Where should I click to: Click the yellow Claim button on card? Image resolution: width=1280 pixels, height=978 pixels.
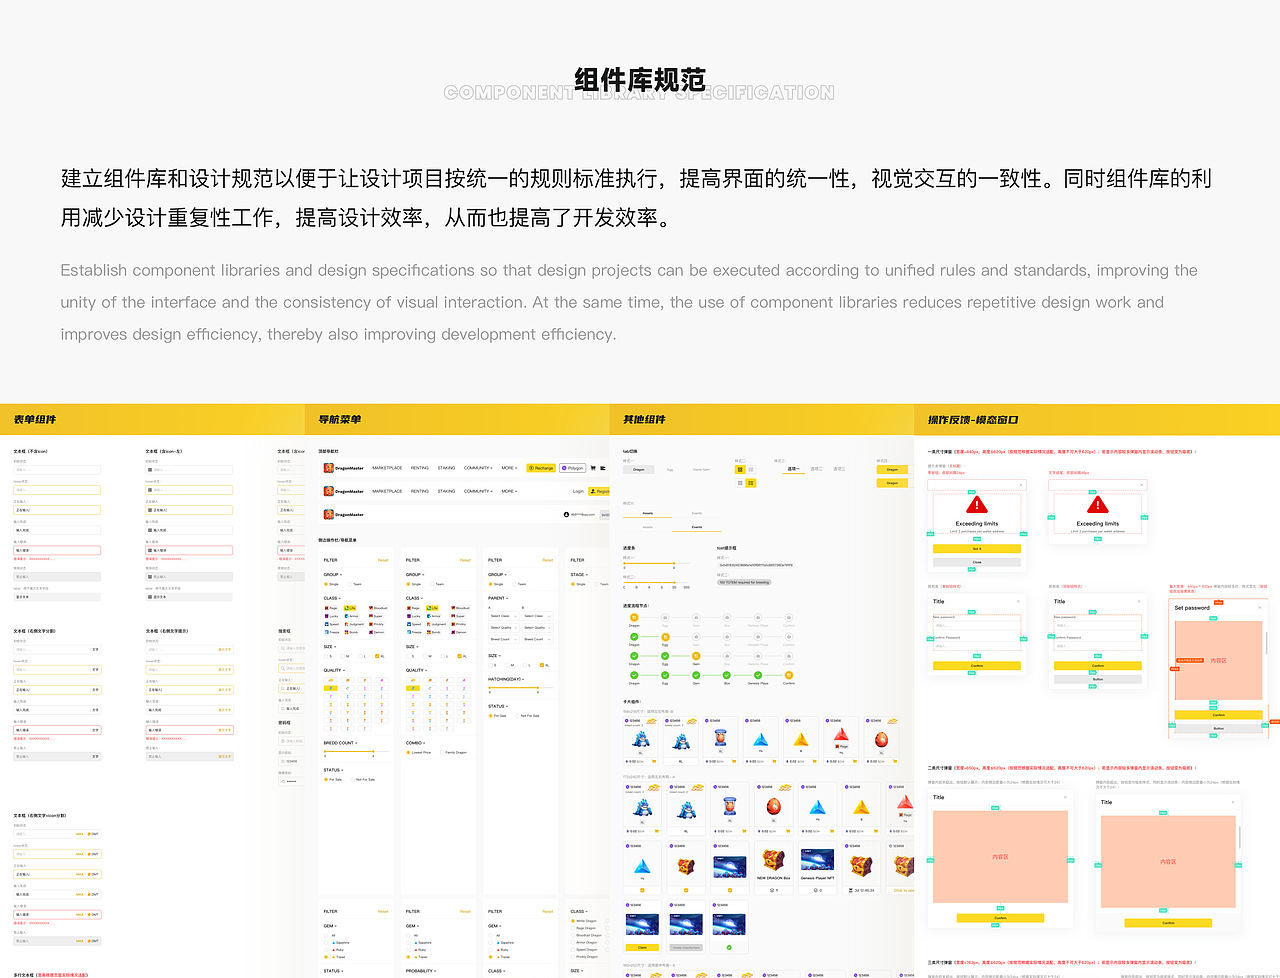pyautogui.click(x=642, y=947)
